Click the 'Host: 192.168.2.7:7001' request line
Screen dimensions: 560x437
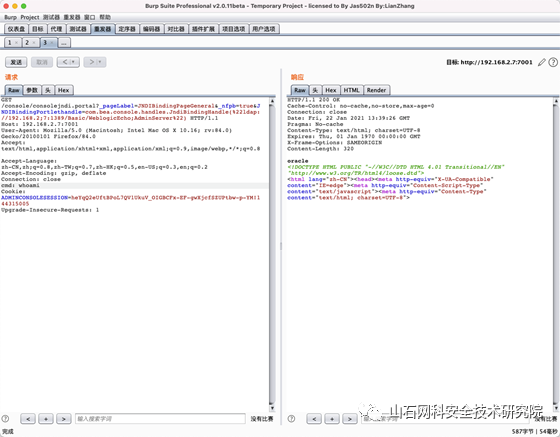(x=39, y=124)
